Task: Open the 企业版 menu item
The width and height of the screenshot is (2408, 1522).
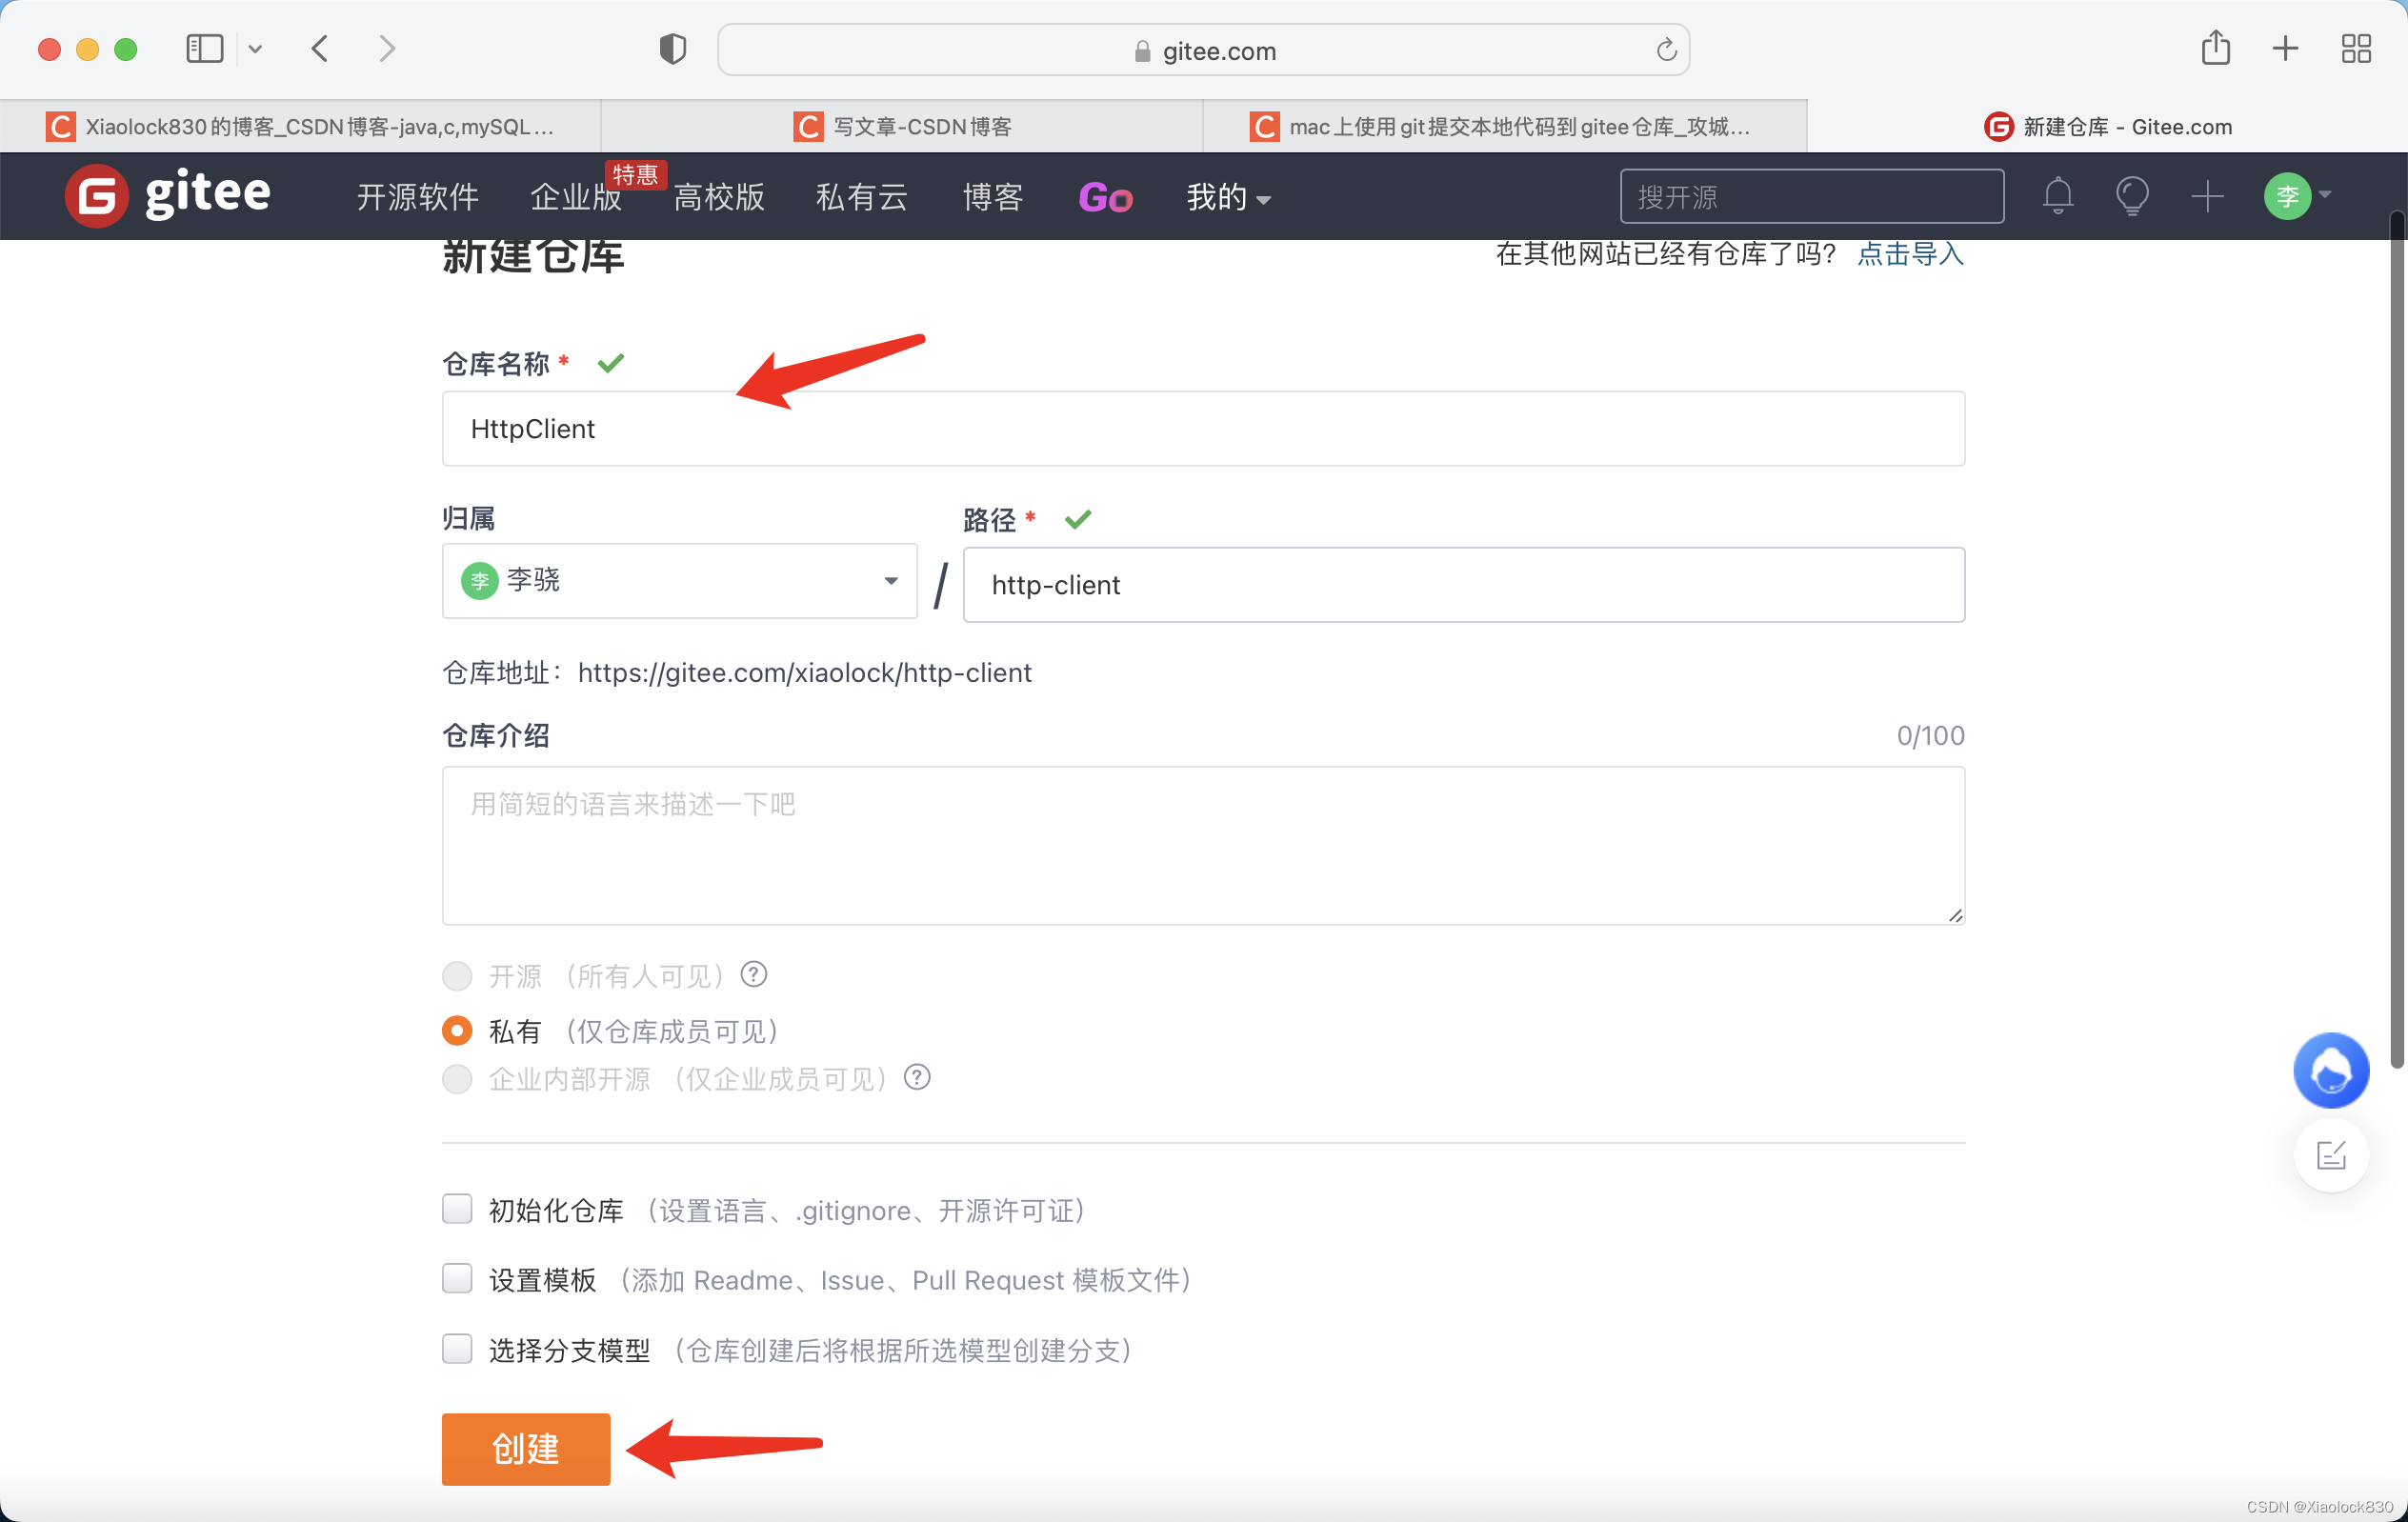Action: tap(576, 197)
